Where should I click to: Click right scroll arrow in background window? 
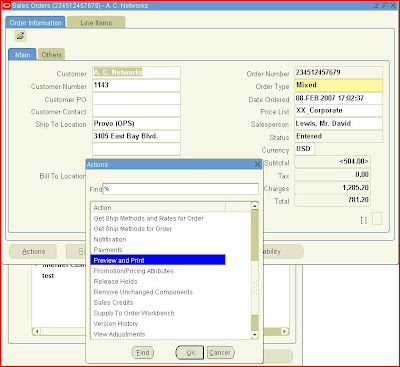pos(284,332)
